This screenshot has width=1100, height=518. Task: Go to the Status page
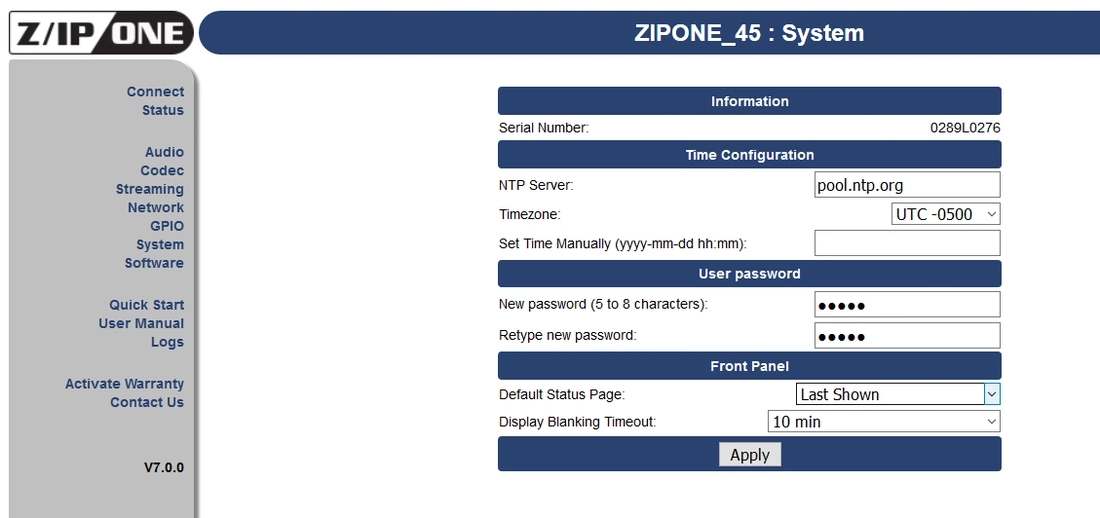coord(163,110)
